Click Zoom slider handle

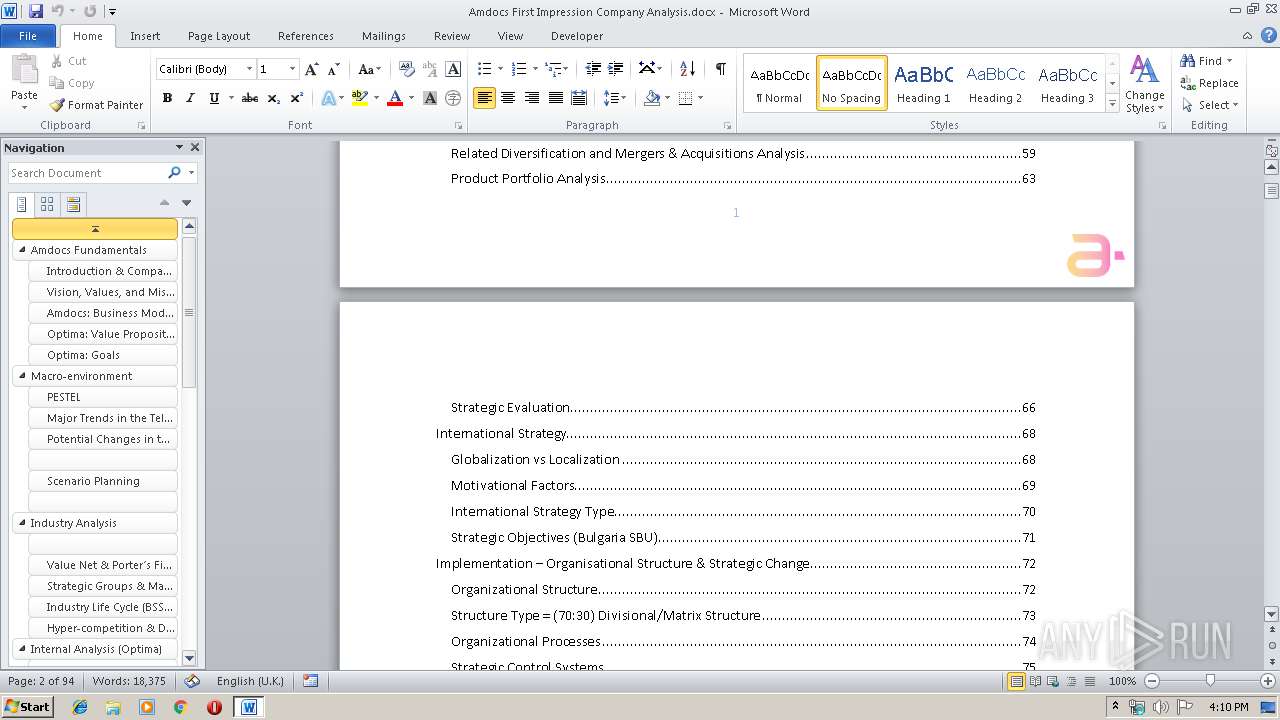point(1210,681)
